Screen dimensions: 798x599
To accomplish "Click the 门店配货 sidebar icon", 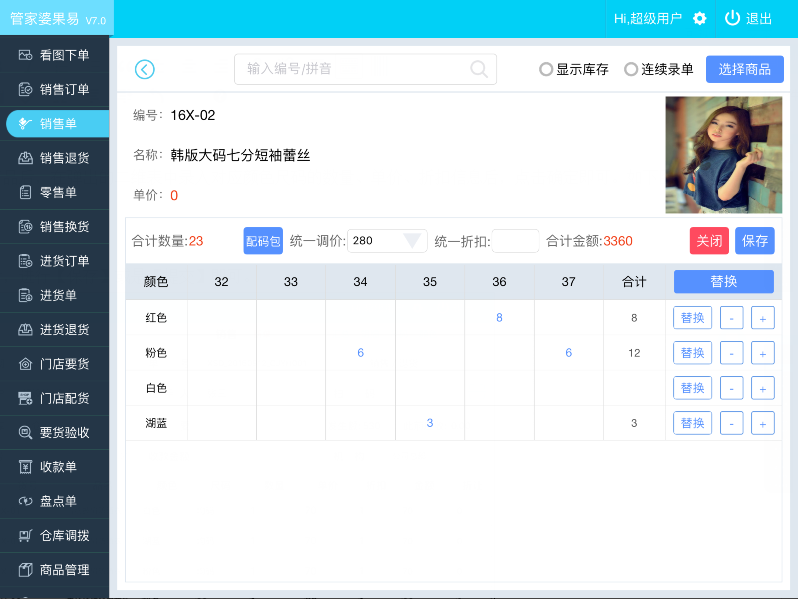I will pyautogui.click(x=25, y=398).
